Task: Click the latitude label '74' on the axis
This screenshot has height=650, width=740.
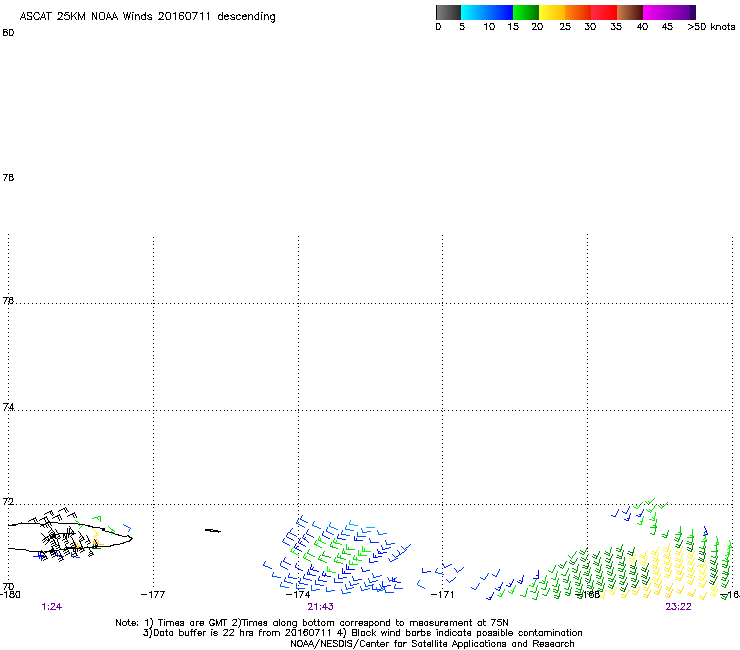Action: [8, 407]
